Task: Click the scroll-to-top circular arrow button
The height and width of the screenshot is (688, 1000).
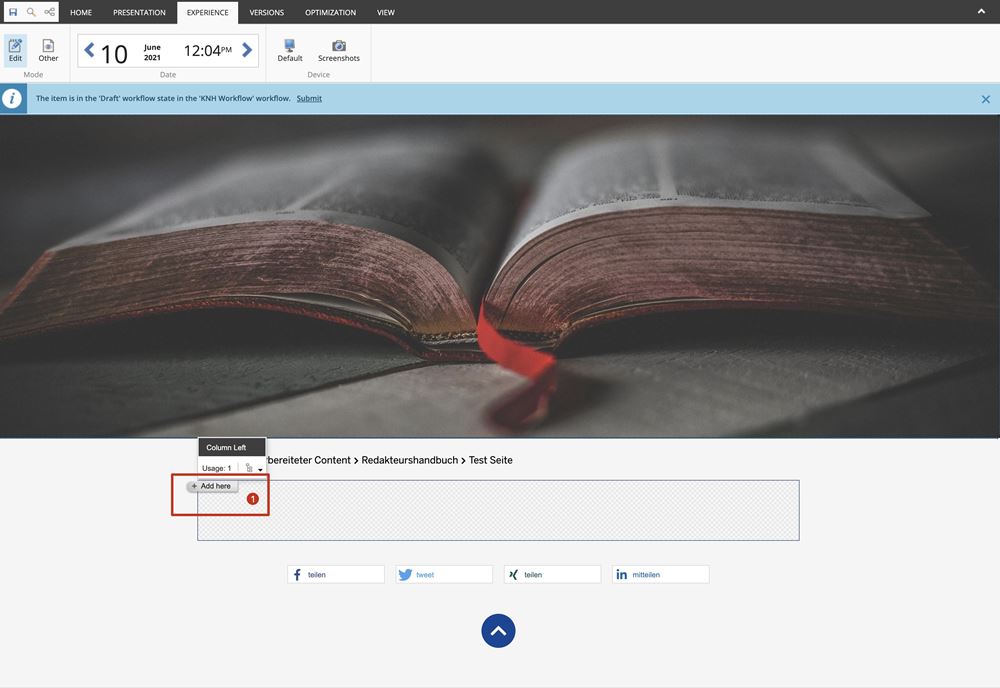Action: pos(498,631)
